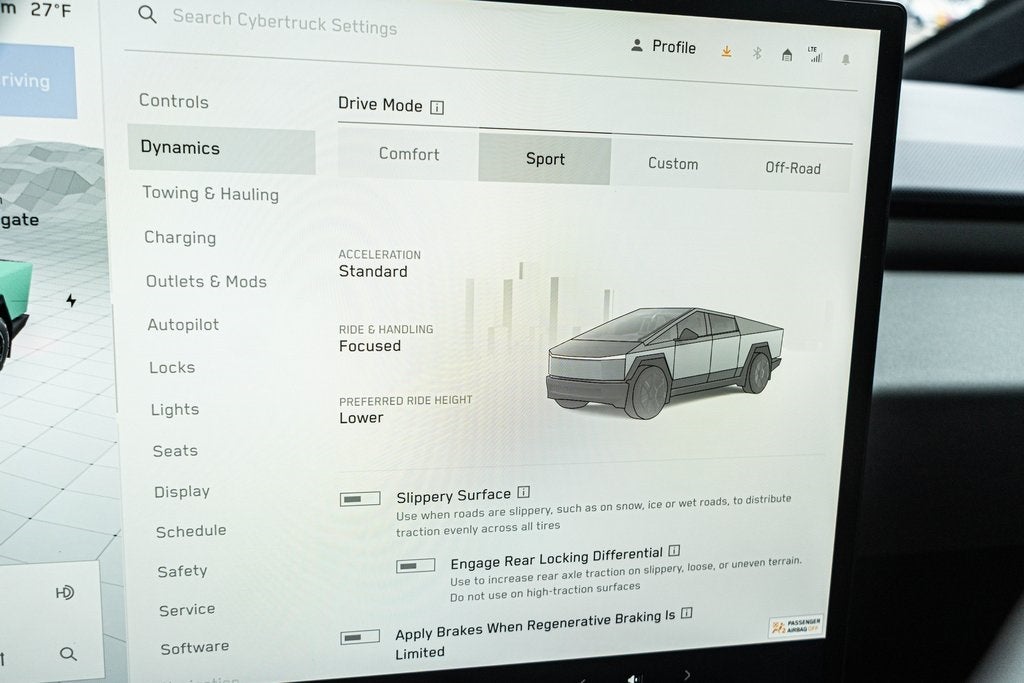Enable Slippery Surface mode
Screen dimensions: 1024x683
(x=359, y=497)
